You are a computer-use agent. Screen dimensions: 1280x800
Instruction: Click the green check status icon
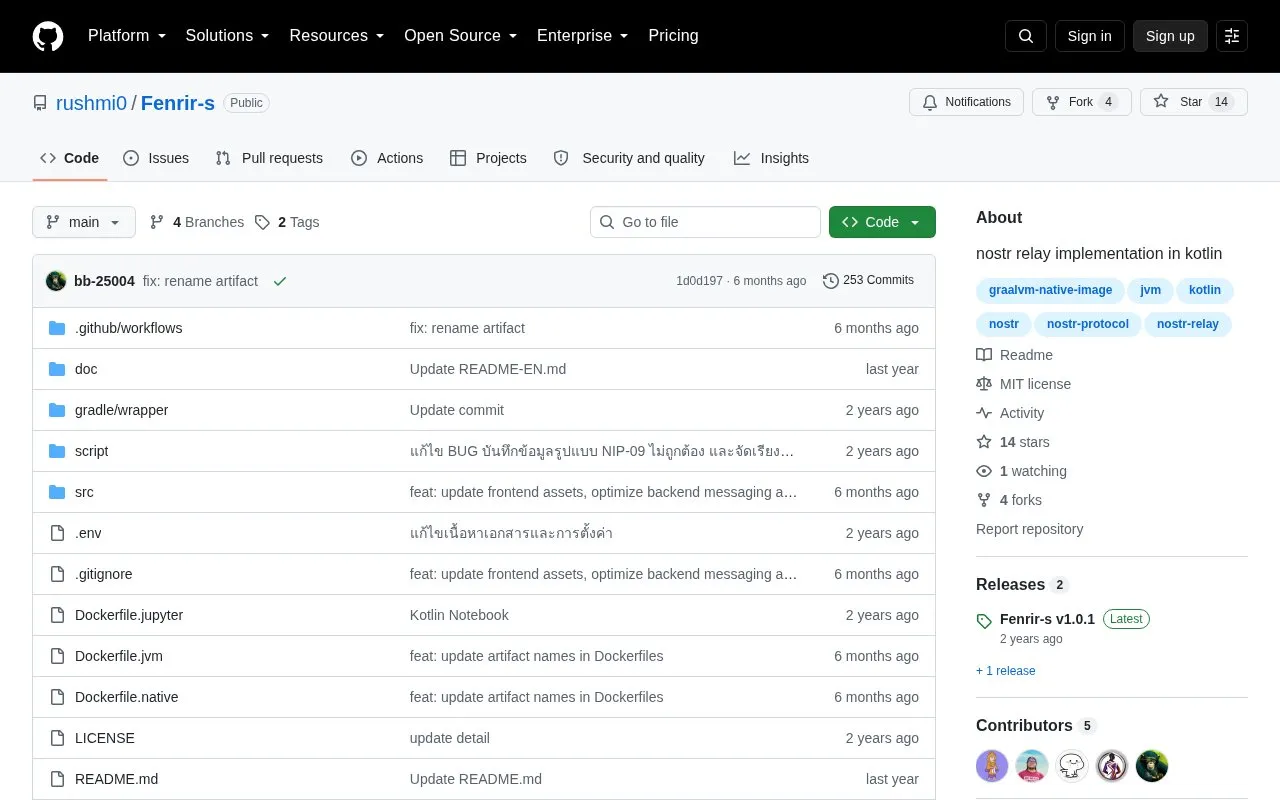click(280, 281)
